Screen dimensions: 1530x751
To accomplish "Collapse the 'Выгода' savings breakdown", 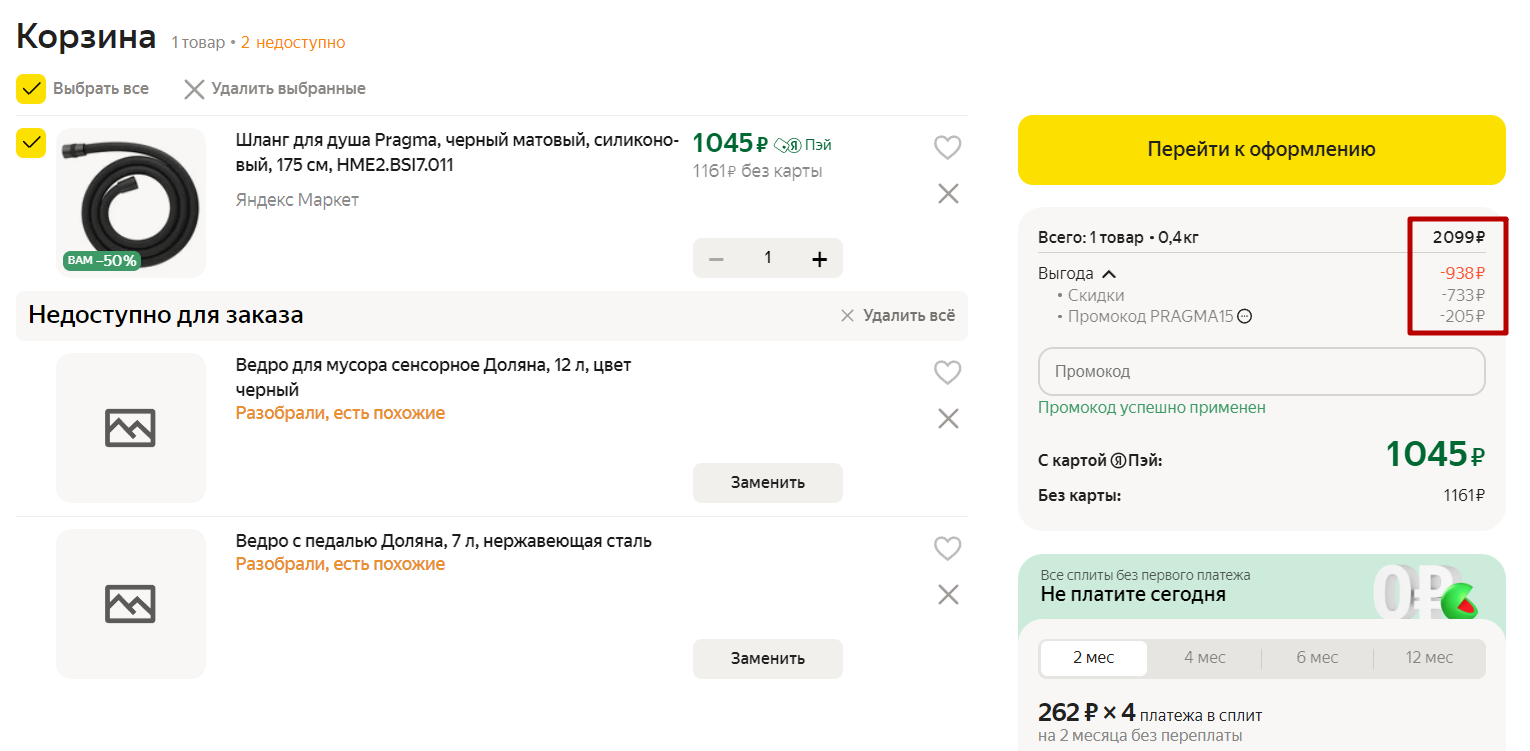I will coord(1108,274).
